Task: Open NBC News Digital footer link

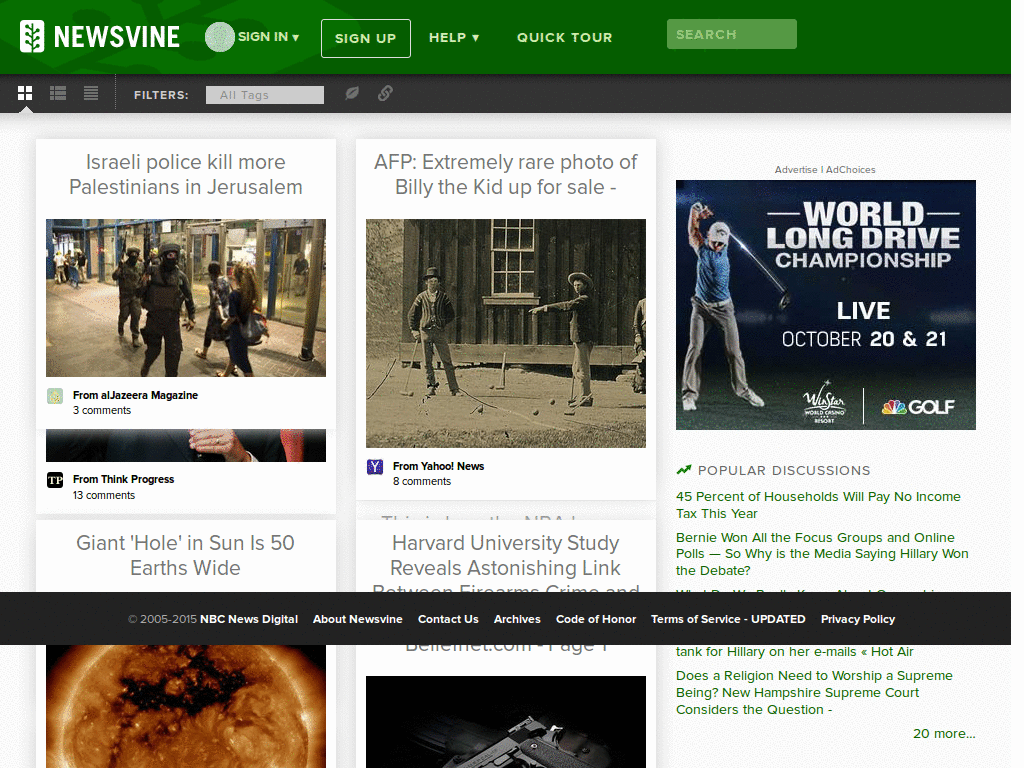Action: 249,619
